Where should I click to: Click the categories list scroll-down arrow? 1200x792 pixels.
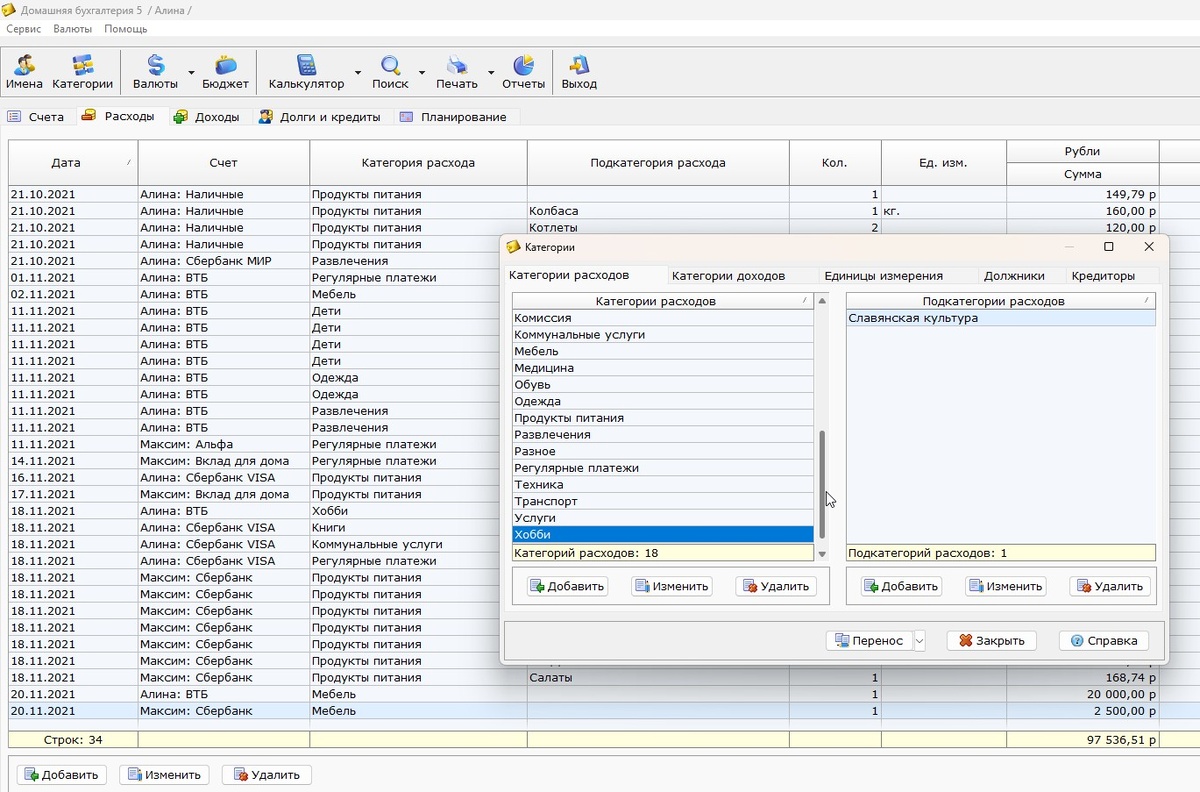[822, 554]
